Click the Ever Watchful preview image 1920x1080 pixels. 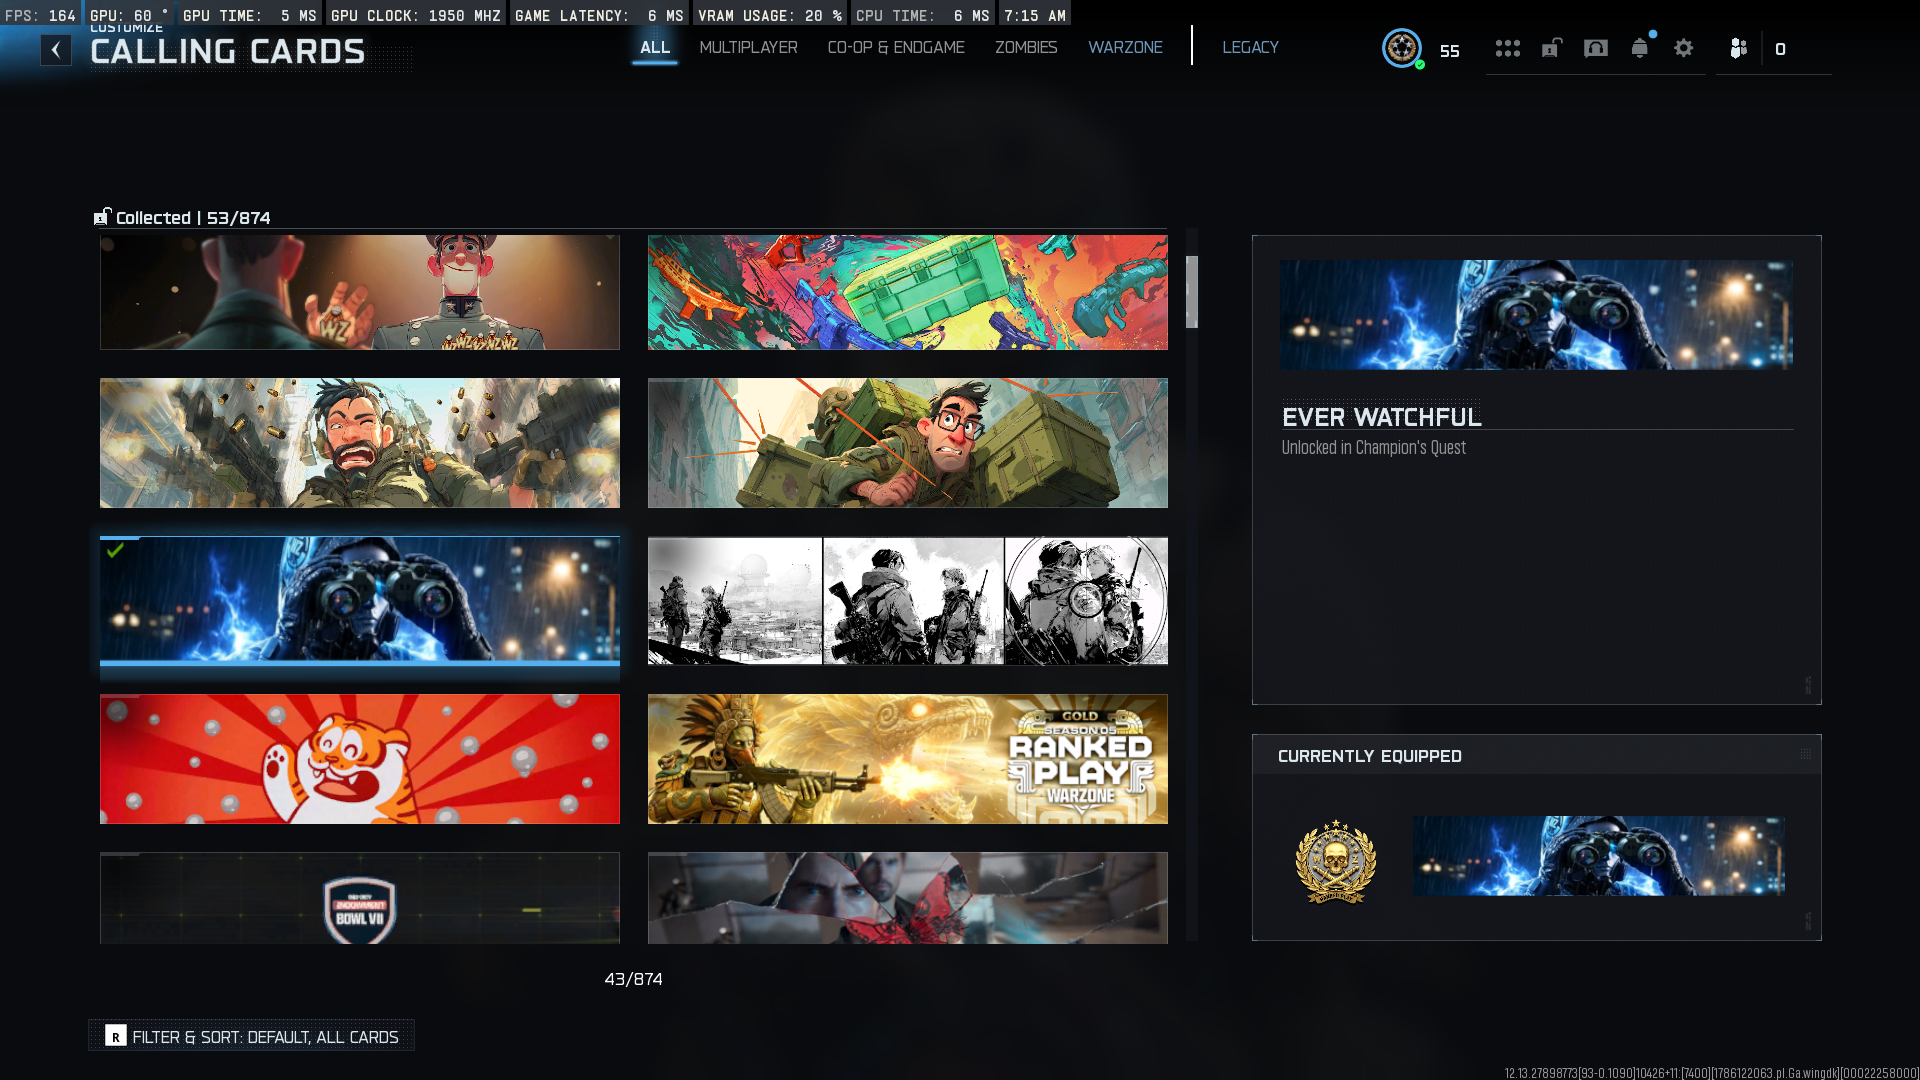coord(1536,315)
